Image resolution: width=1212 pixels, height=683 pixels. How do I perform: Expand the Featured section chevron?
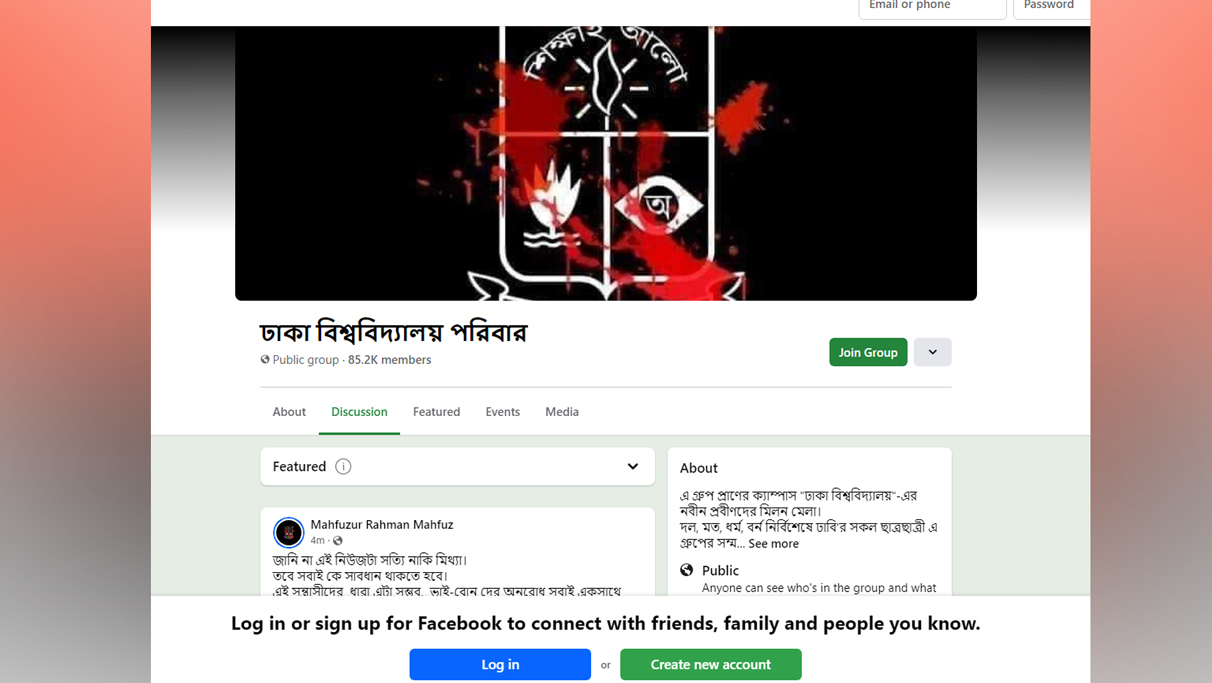(x=633, y=466)
